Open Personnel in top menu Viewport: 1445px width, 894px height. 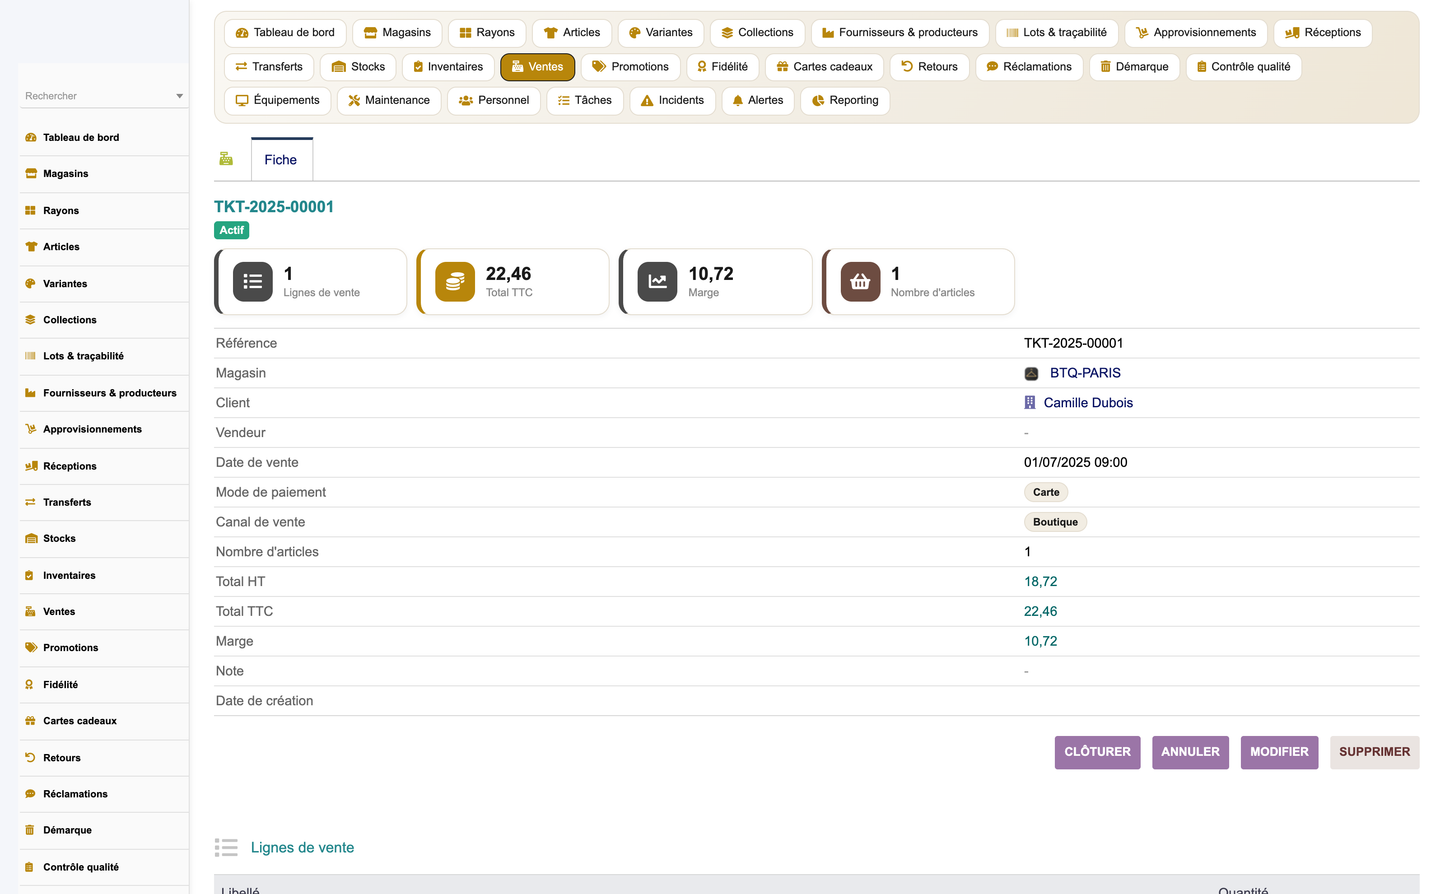pos(494,101)
